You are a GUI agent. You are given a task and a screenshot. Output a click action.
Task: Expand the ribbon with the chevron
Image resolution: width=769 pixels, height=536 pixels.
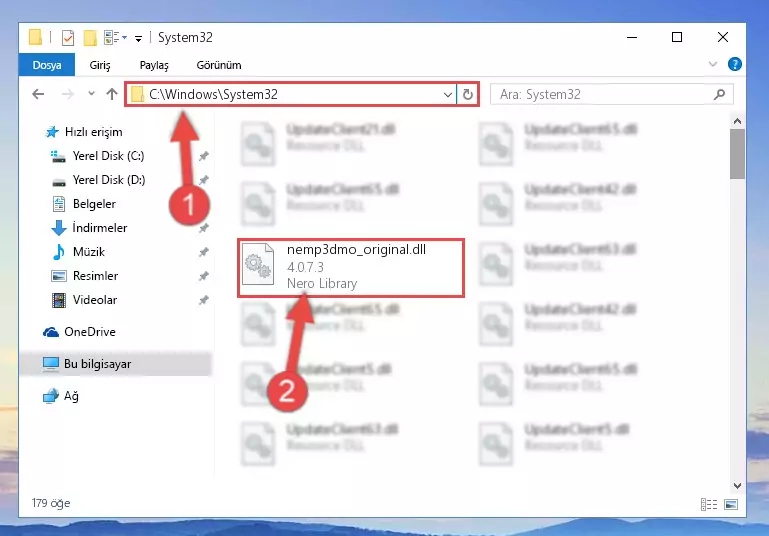coord(713,64)
